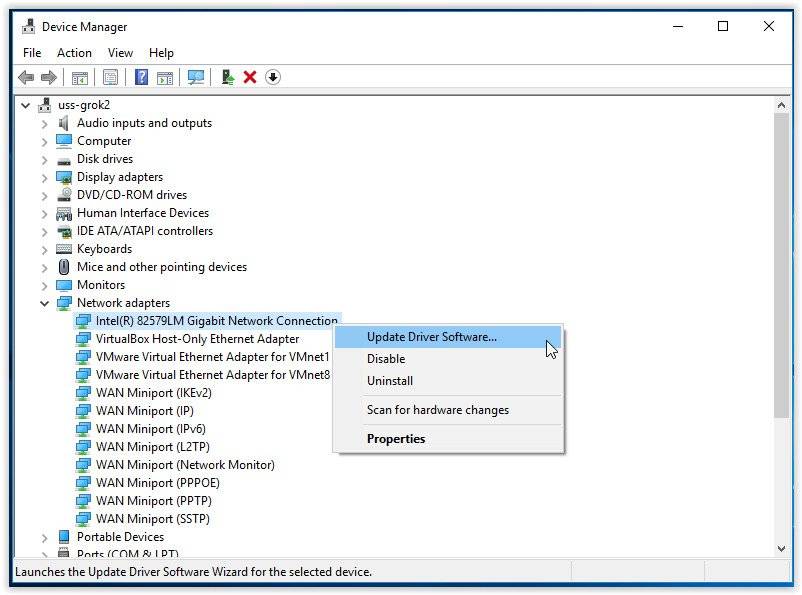802x595 pixels.
Task: Click the vertical scrollbar thumb
Action: click(781, 266)
